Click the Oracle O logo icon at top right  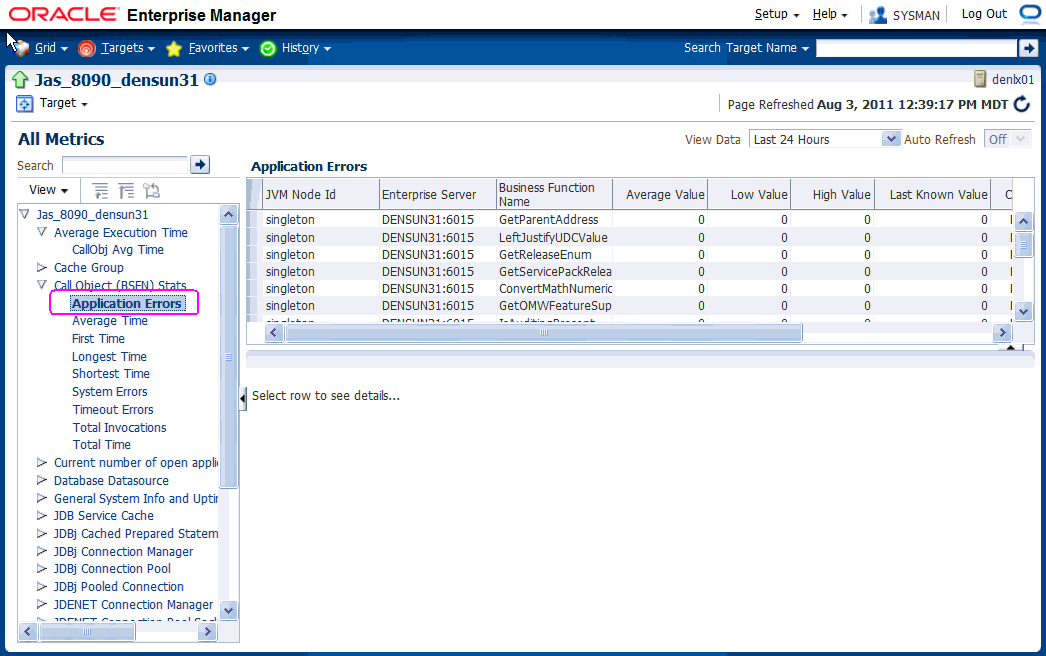click(x=1030, y=14)
